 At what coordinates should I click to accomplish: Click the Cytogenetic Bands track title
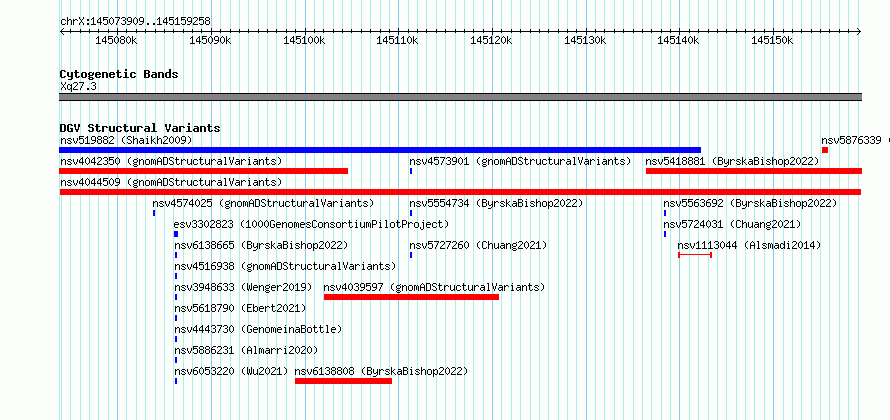tap(119, 74)
